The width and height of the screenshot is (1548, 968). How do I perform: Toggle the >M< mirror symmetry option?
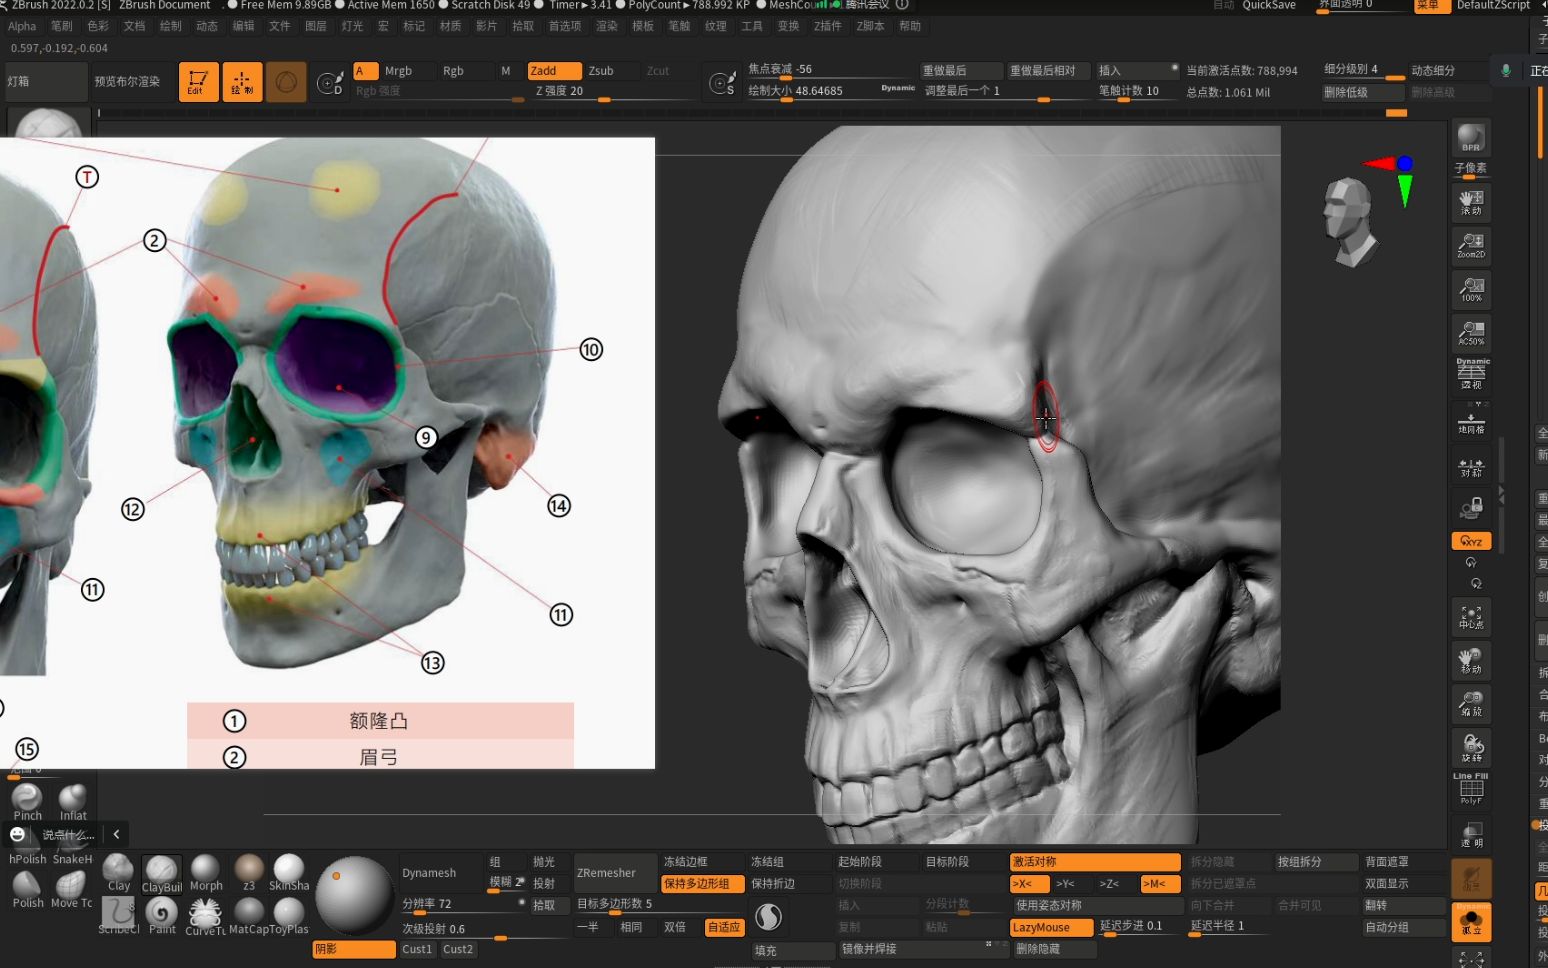point(1160,884)
